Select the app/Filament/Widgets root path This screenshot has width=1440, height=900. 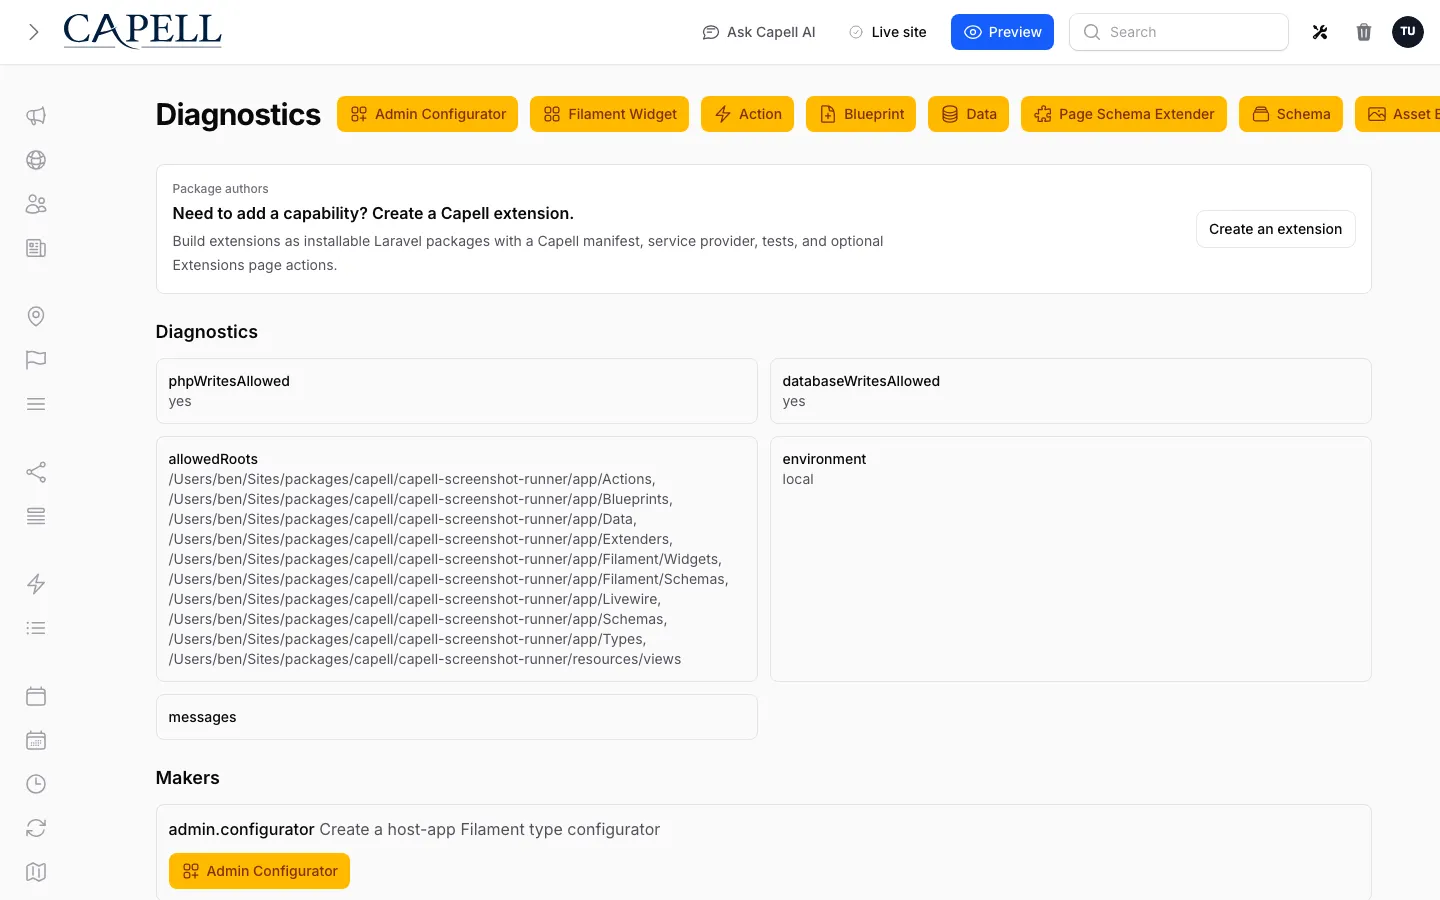point(445,559)
